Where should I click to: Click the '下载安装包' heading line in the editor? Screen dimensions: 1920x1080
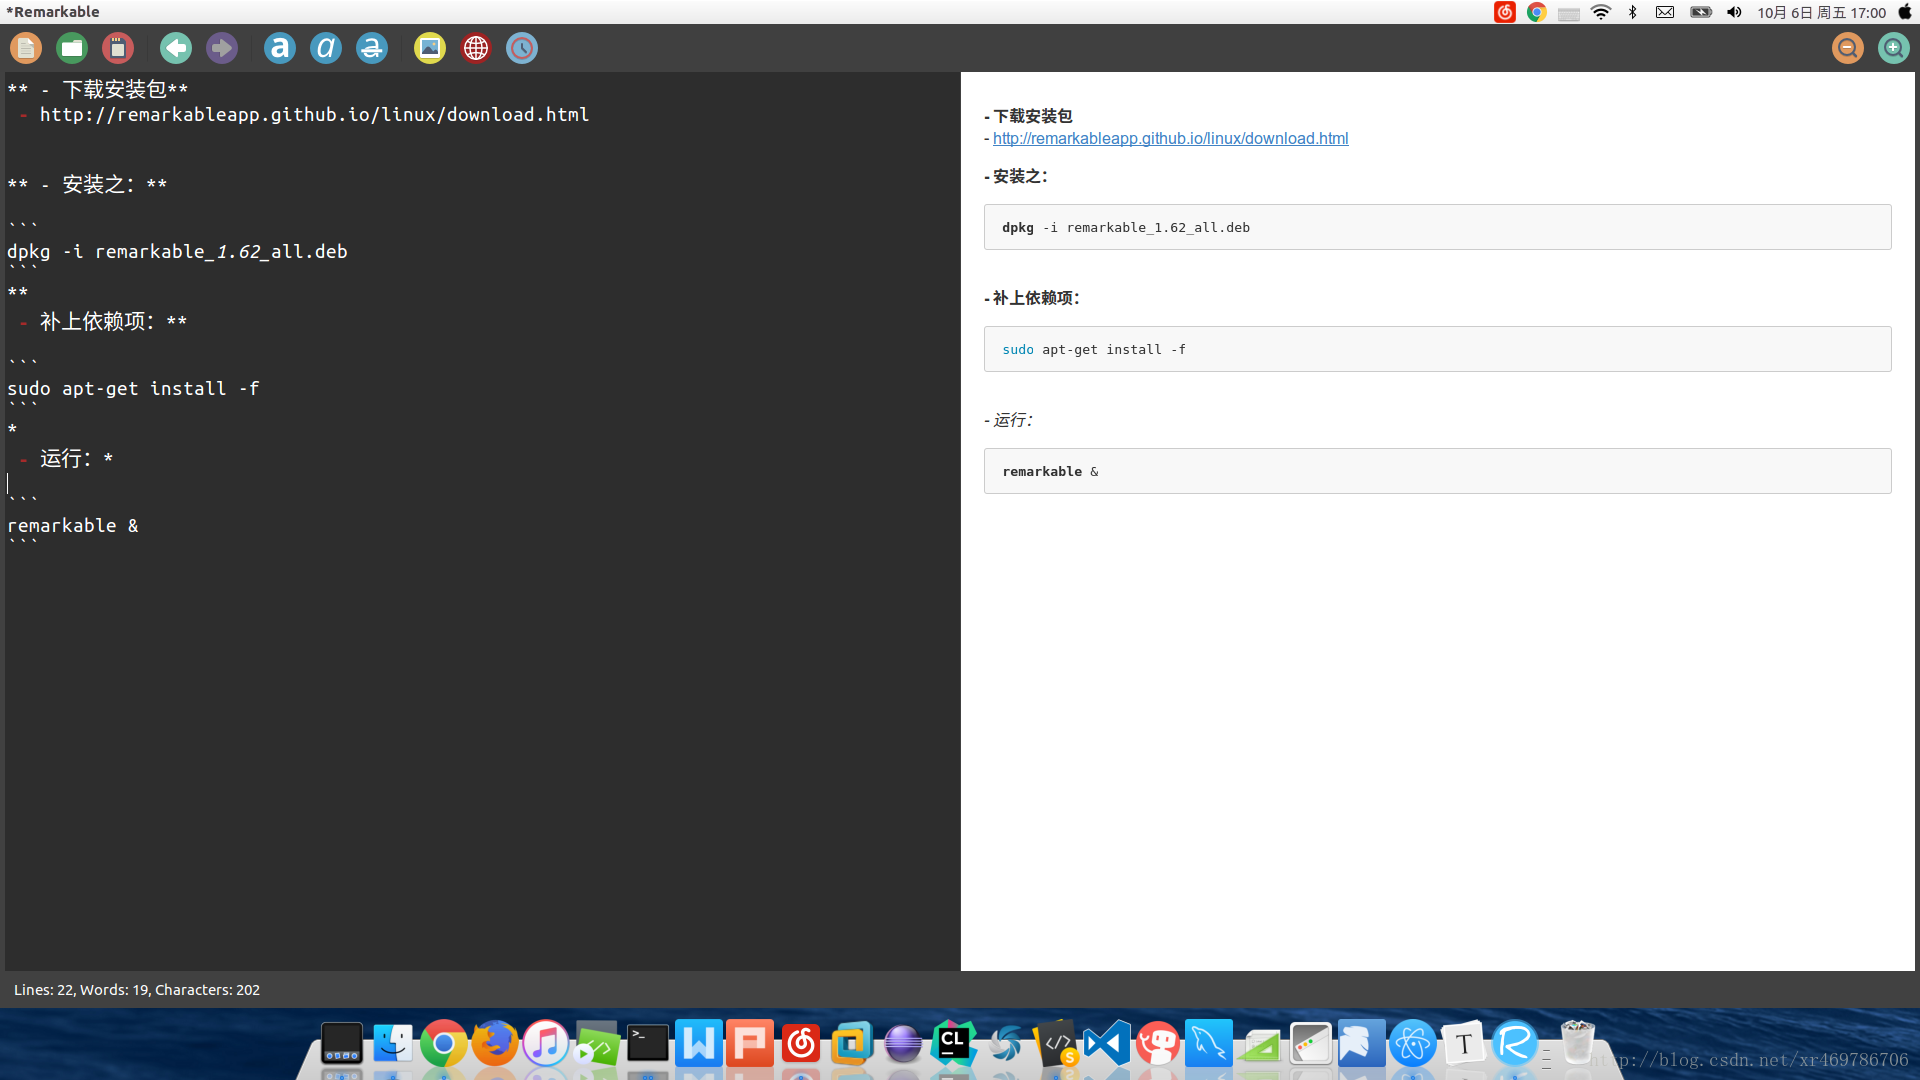(x=98, y=90)
